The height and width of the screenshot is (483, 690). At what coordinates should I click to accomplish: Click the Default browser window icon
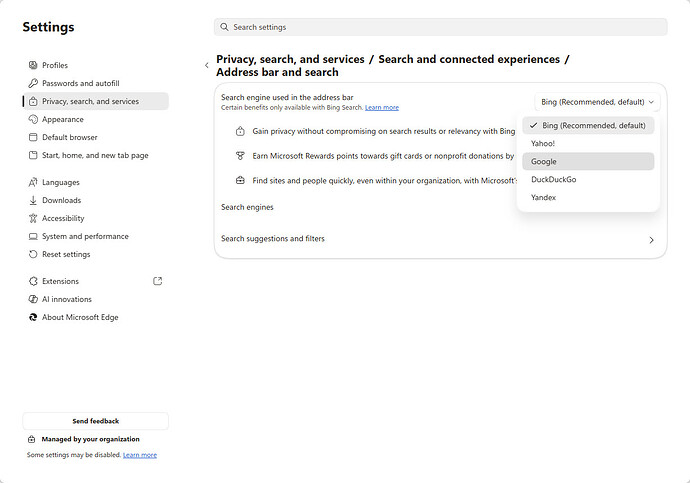33,137
